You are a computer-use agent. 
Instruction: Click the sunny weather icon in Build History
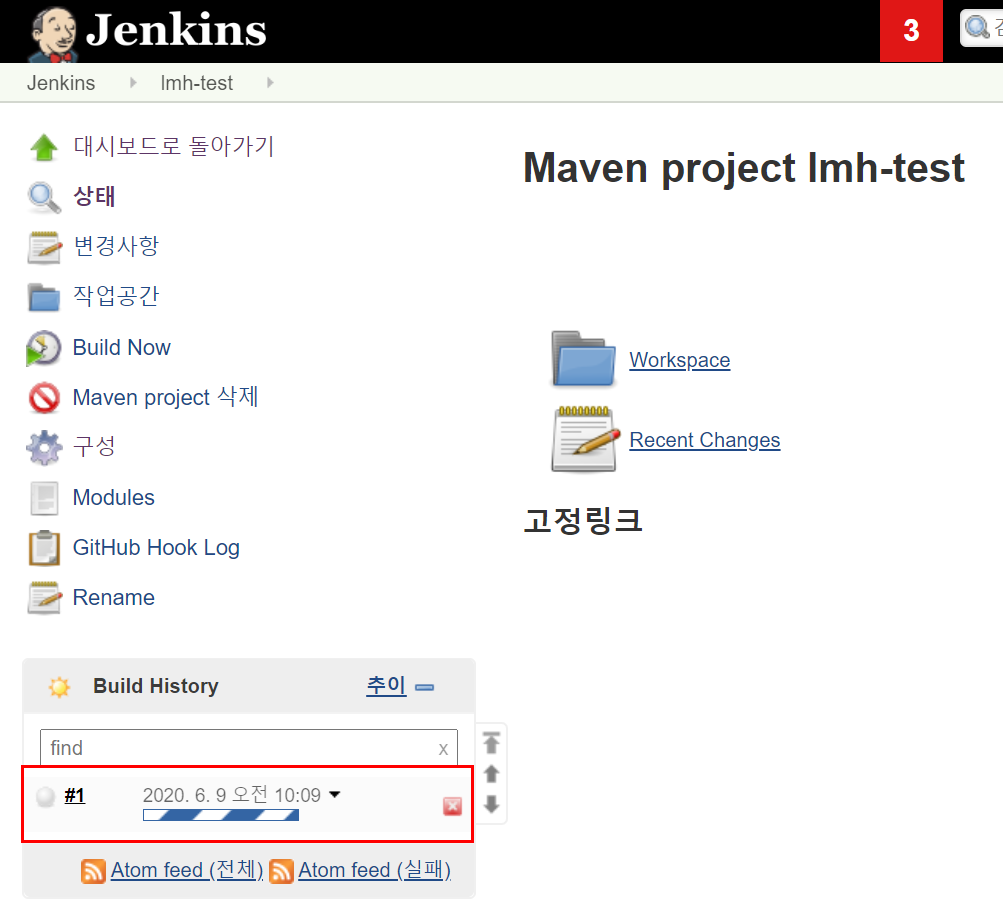tap(59, 687)
